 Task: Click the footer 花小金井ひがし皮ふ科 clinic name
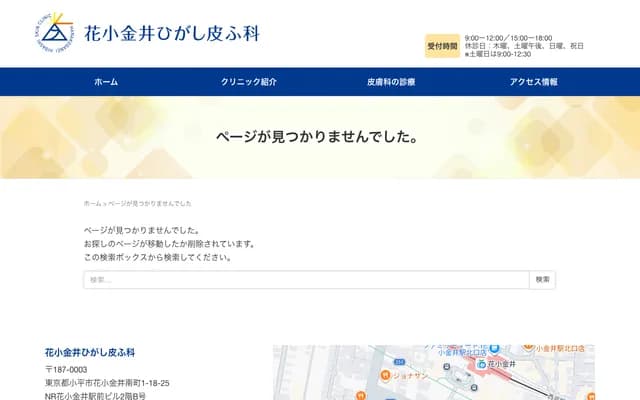pyautogui.click(x=90, y=353)
